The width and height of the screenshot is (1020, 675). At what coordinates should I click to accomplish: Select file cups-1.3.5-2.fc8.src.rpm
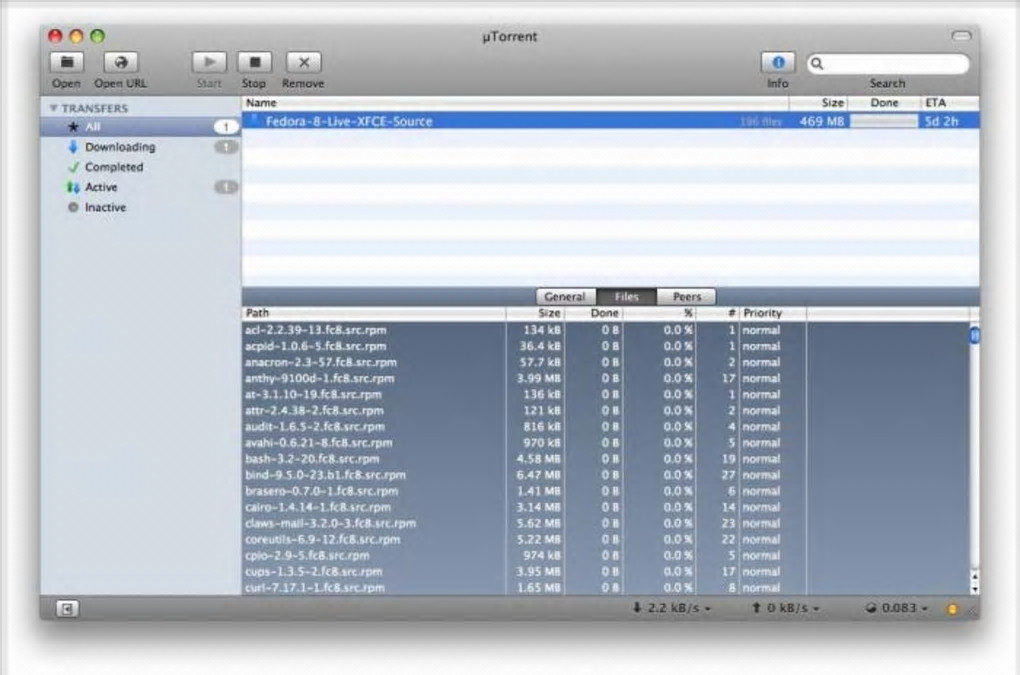[x=314, y=572]
